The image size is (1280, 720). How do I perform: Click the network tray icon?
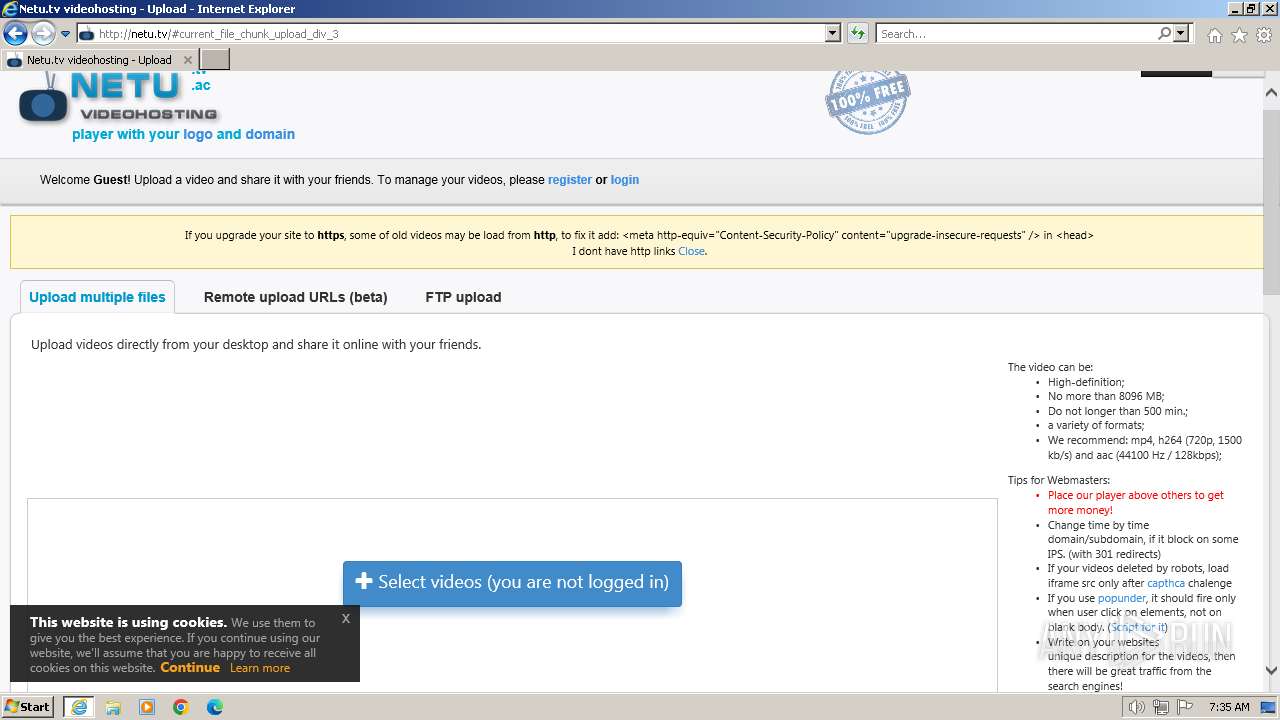tap(1160, 707)
